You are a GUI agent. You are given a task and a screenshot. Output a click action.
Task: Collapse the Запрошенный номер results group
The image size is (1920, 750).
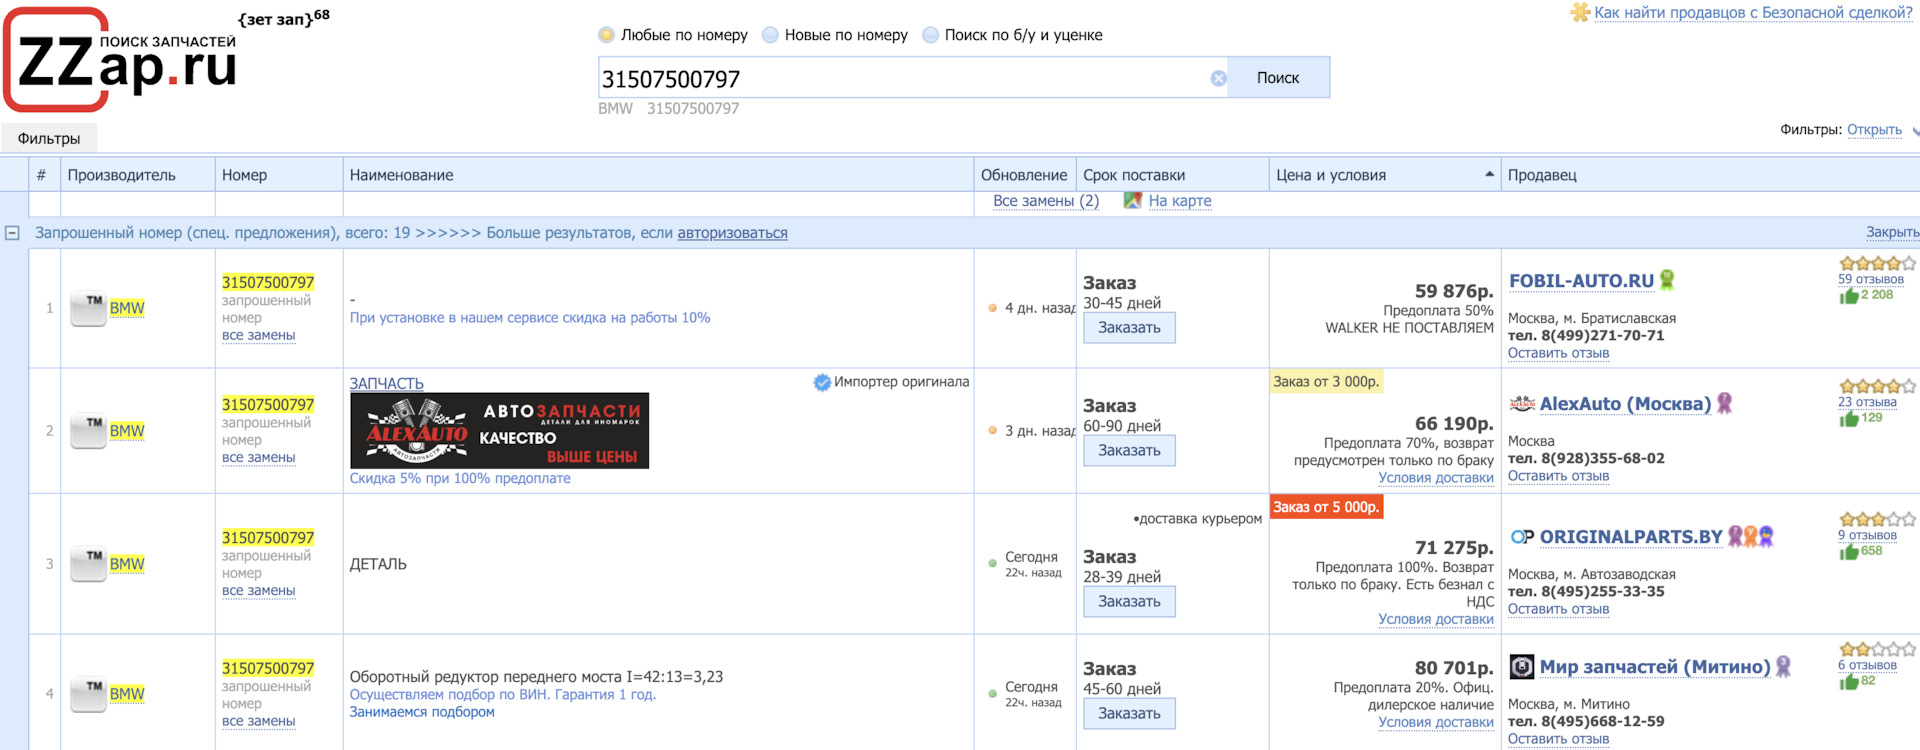(12, 233)
